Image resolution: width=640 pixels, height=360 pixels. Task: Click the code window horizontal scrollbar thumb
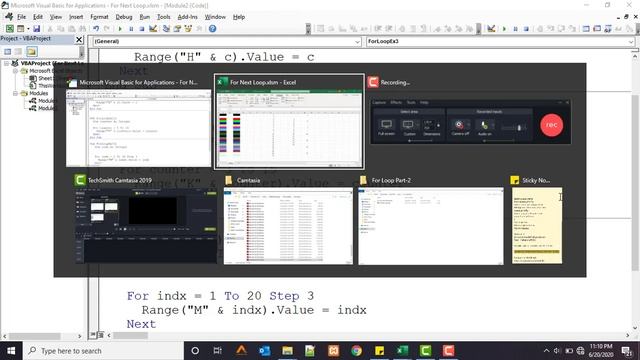pos(131,336)
